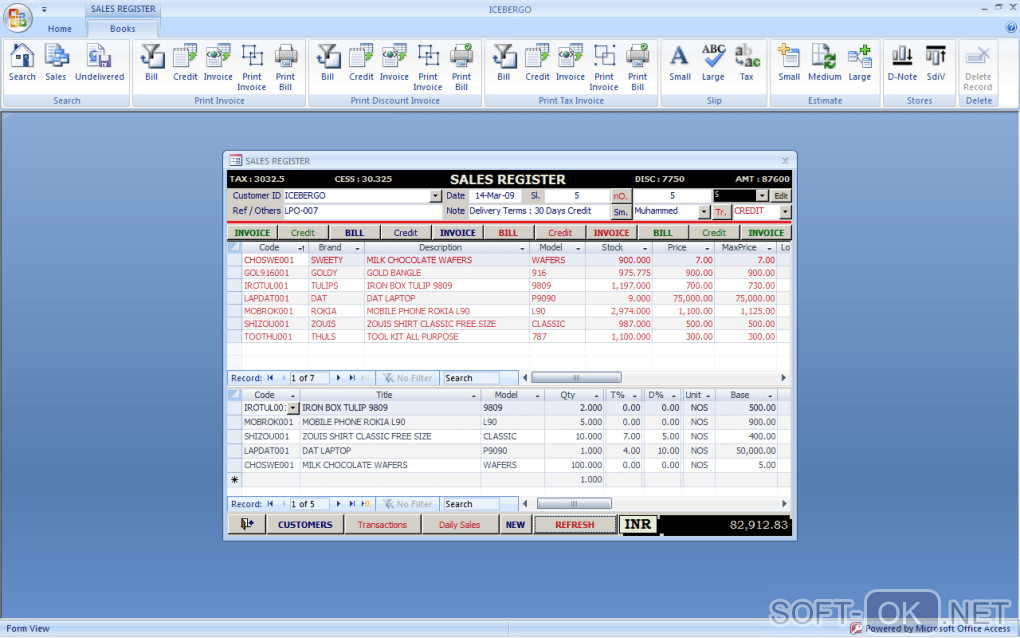Go to first record in lower navigator
1020x638 pixels.
click(271, 504)
